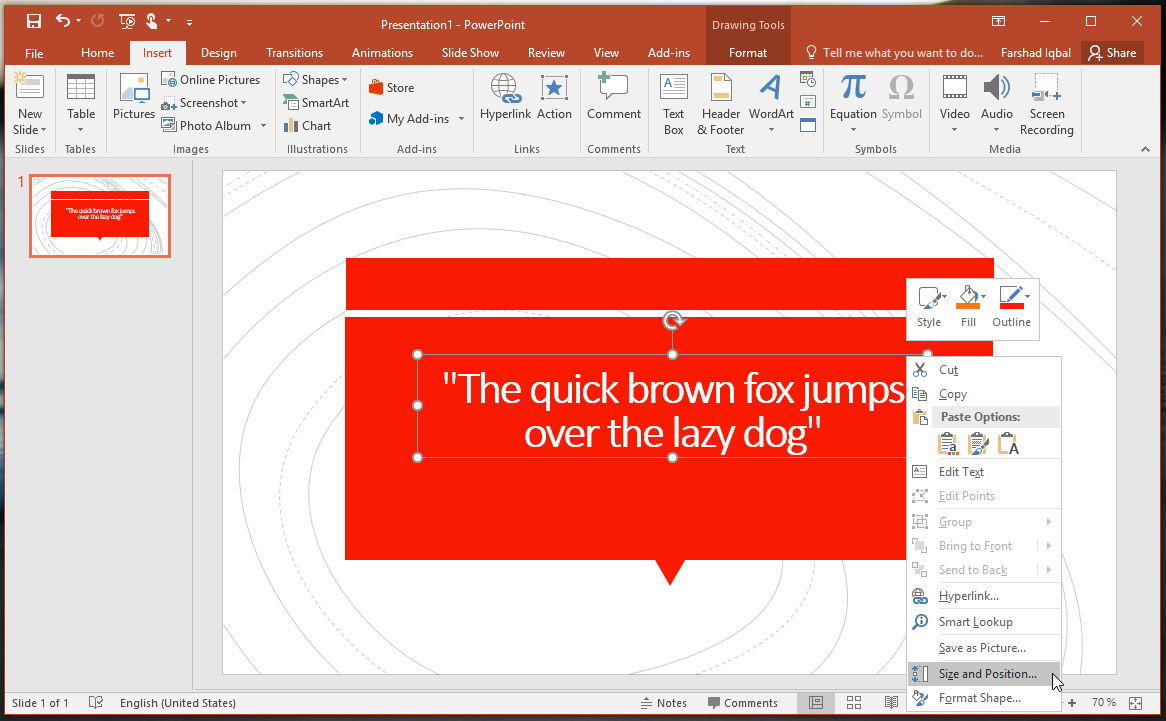Expand the Photo Album dropdown arrow
The width and height of the screenshot is (1166, 721).
click(264, 126)
